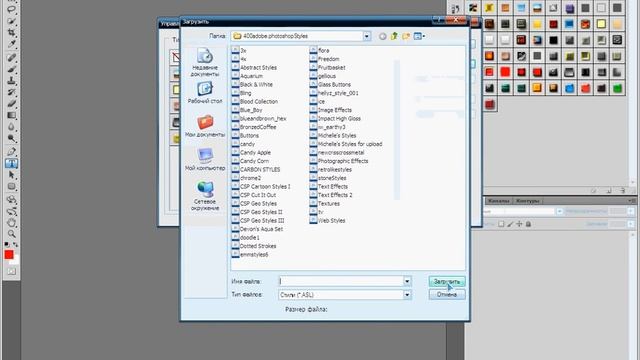
Task: Select the Gradient tool
Action: [11, 116]
